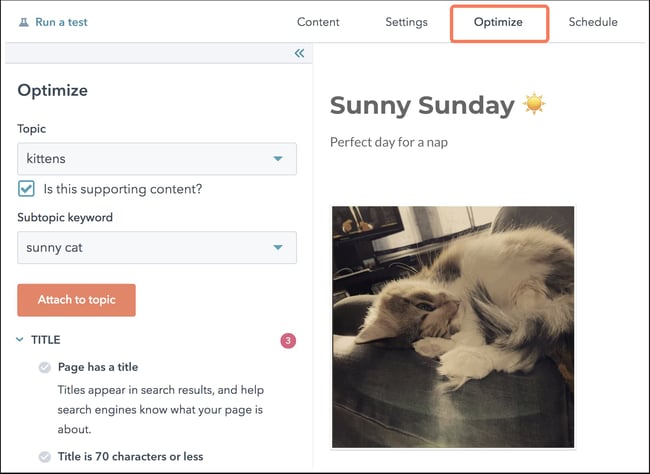Collapse the sidebar with the double chevron

click(x=299, y=54)
